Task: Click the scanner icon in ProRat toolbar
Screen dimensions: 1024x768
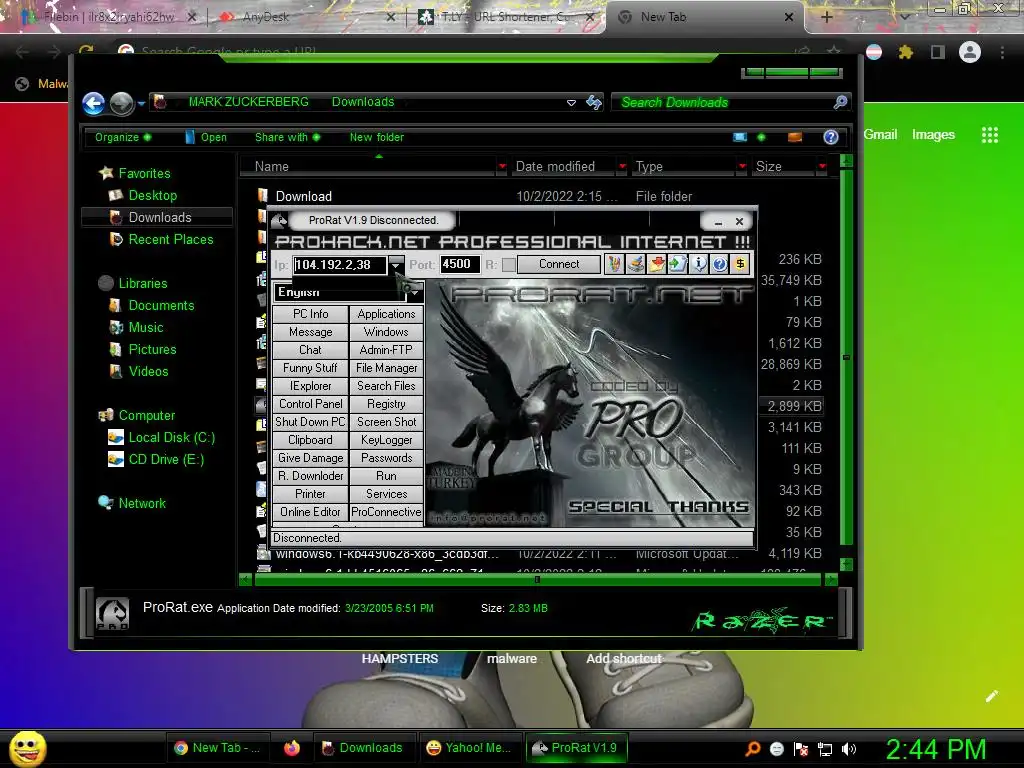Action: [635, 264]
